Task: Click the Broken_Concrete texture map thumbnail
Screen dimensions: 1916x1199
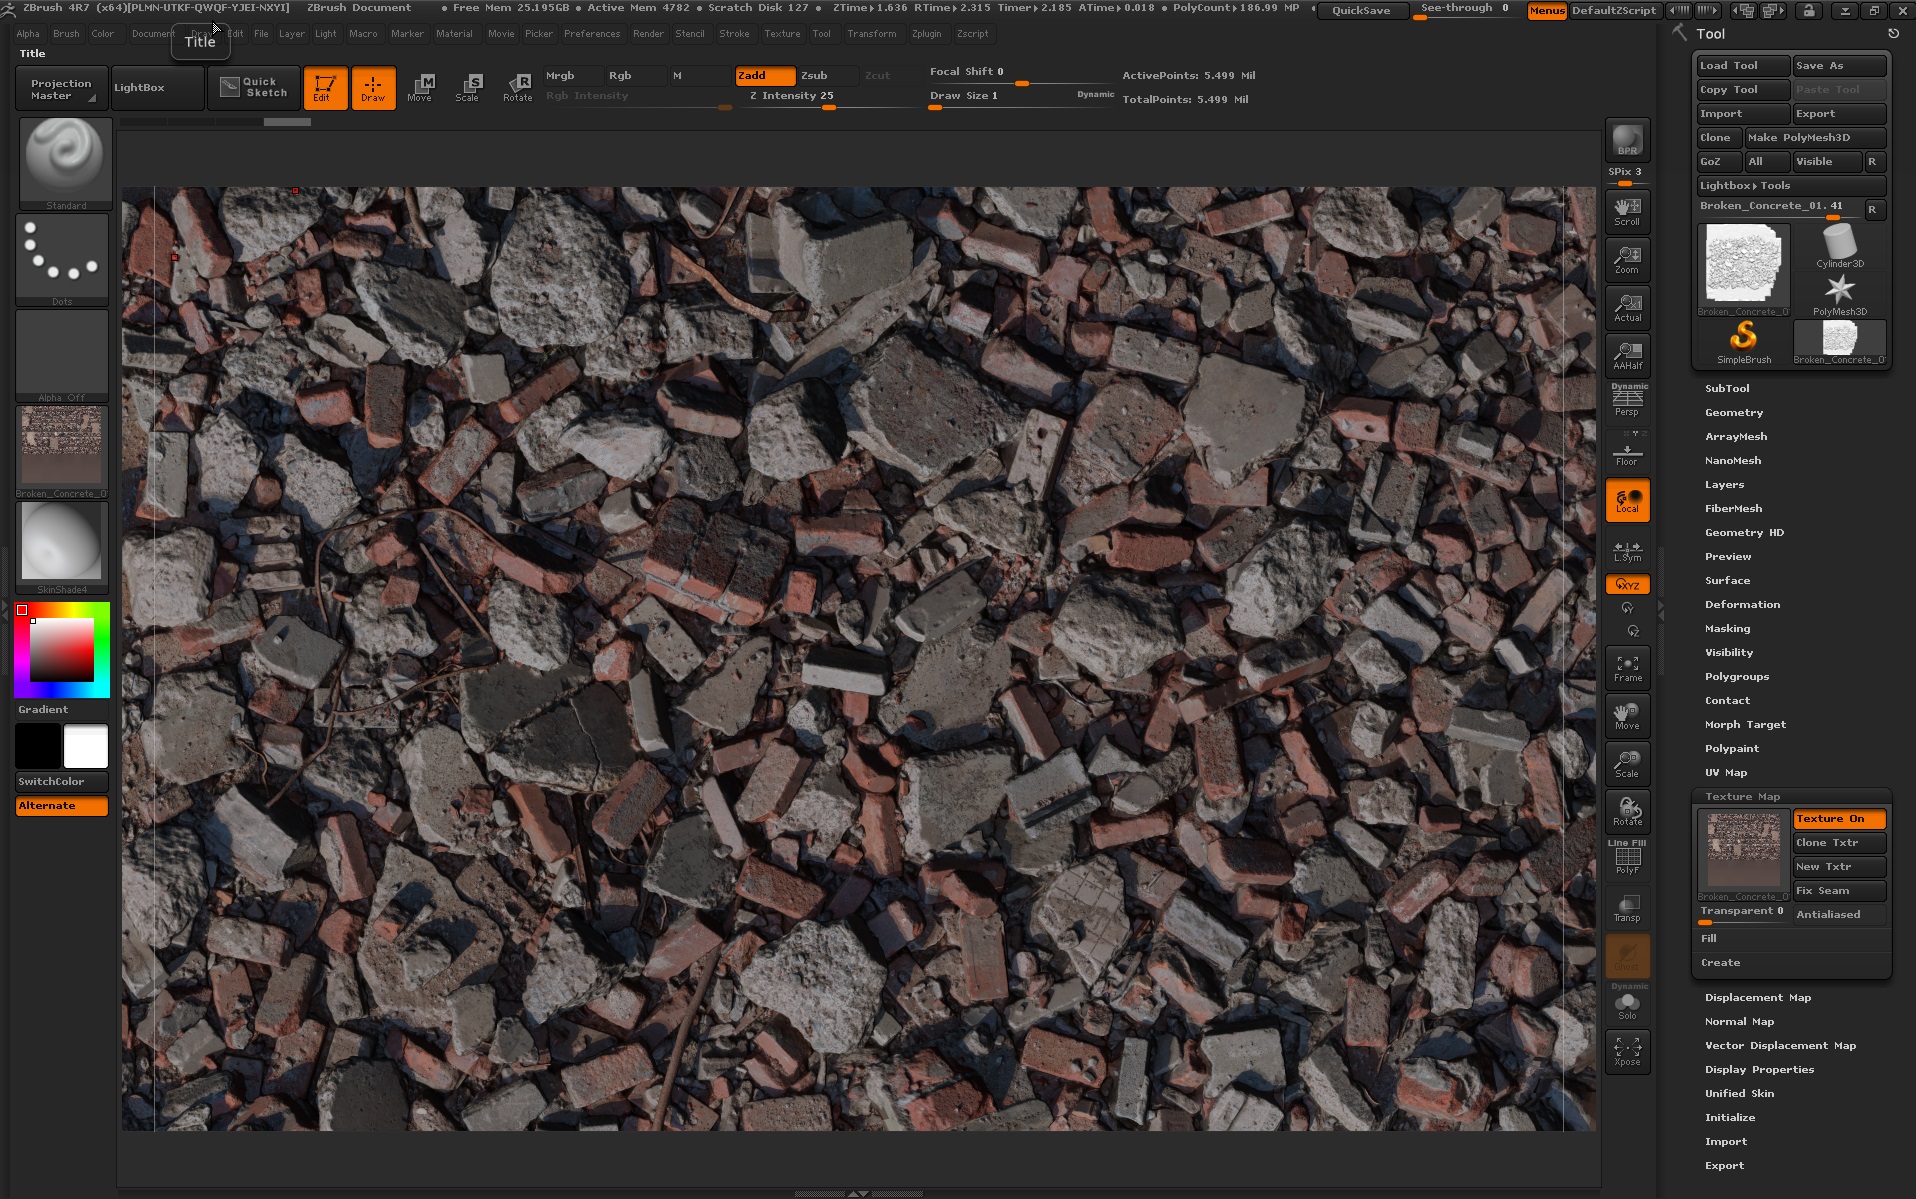Action: (x=1743, y=855)
